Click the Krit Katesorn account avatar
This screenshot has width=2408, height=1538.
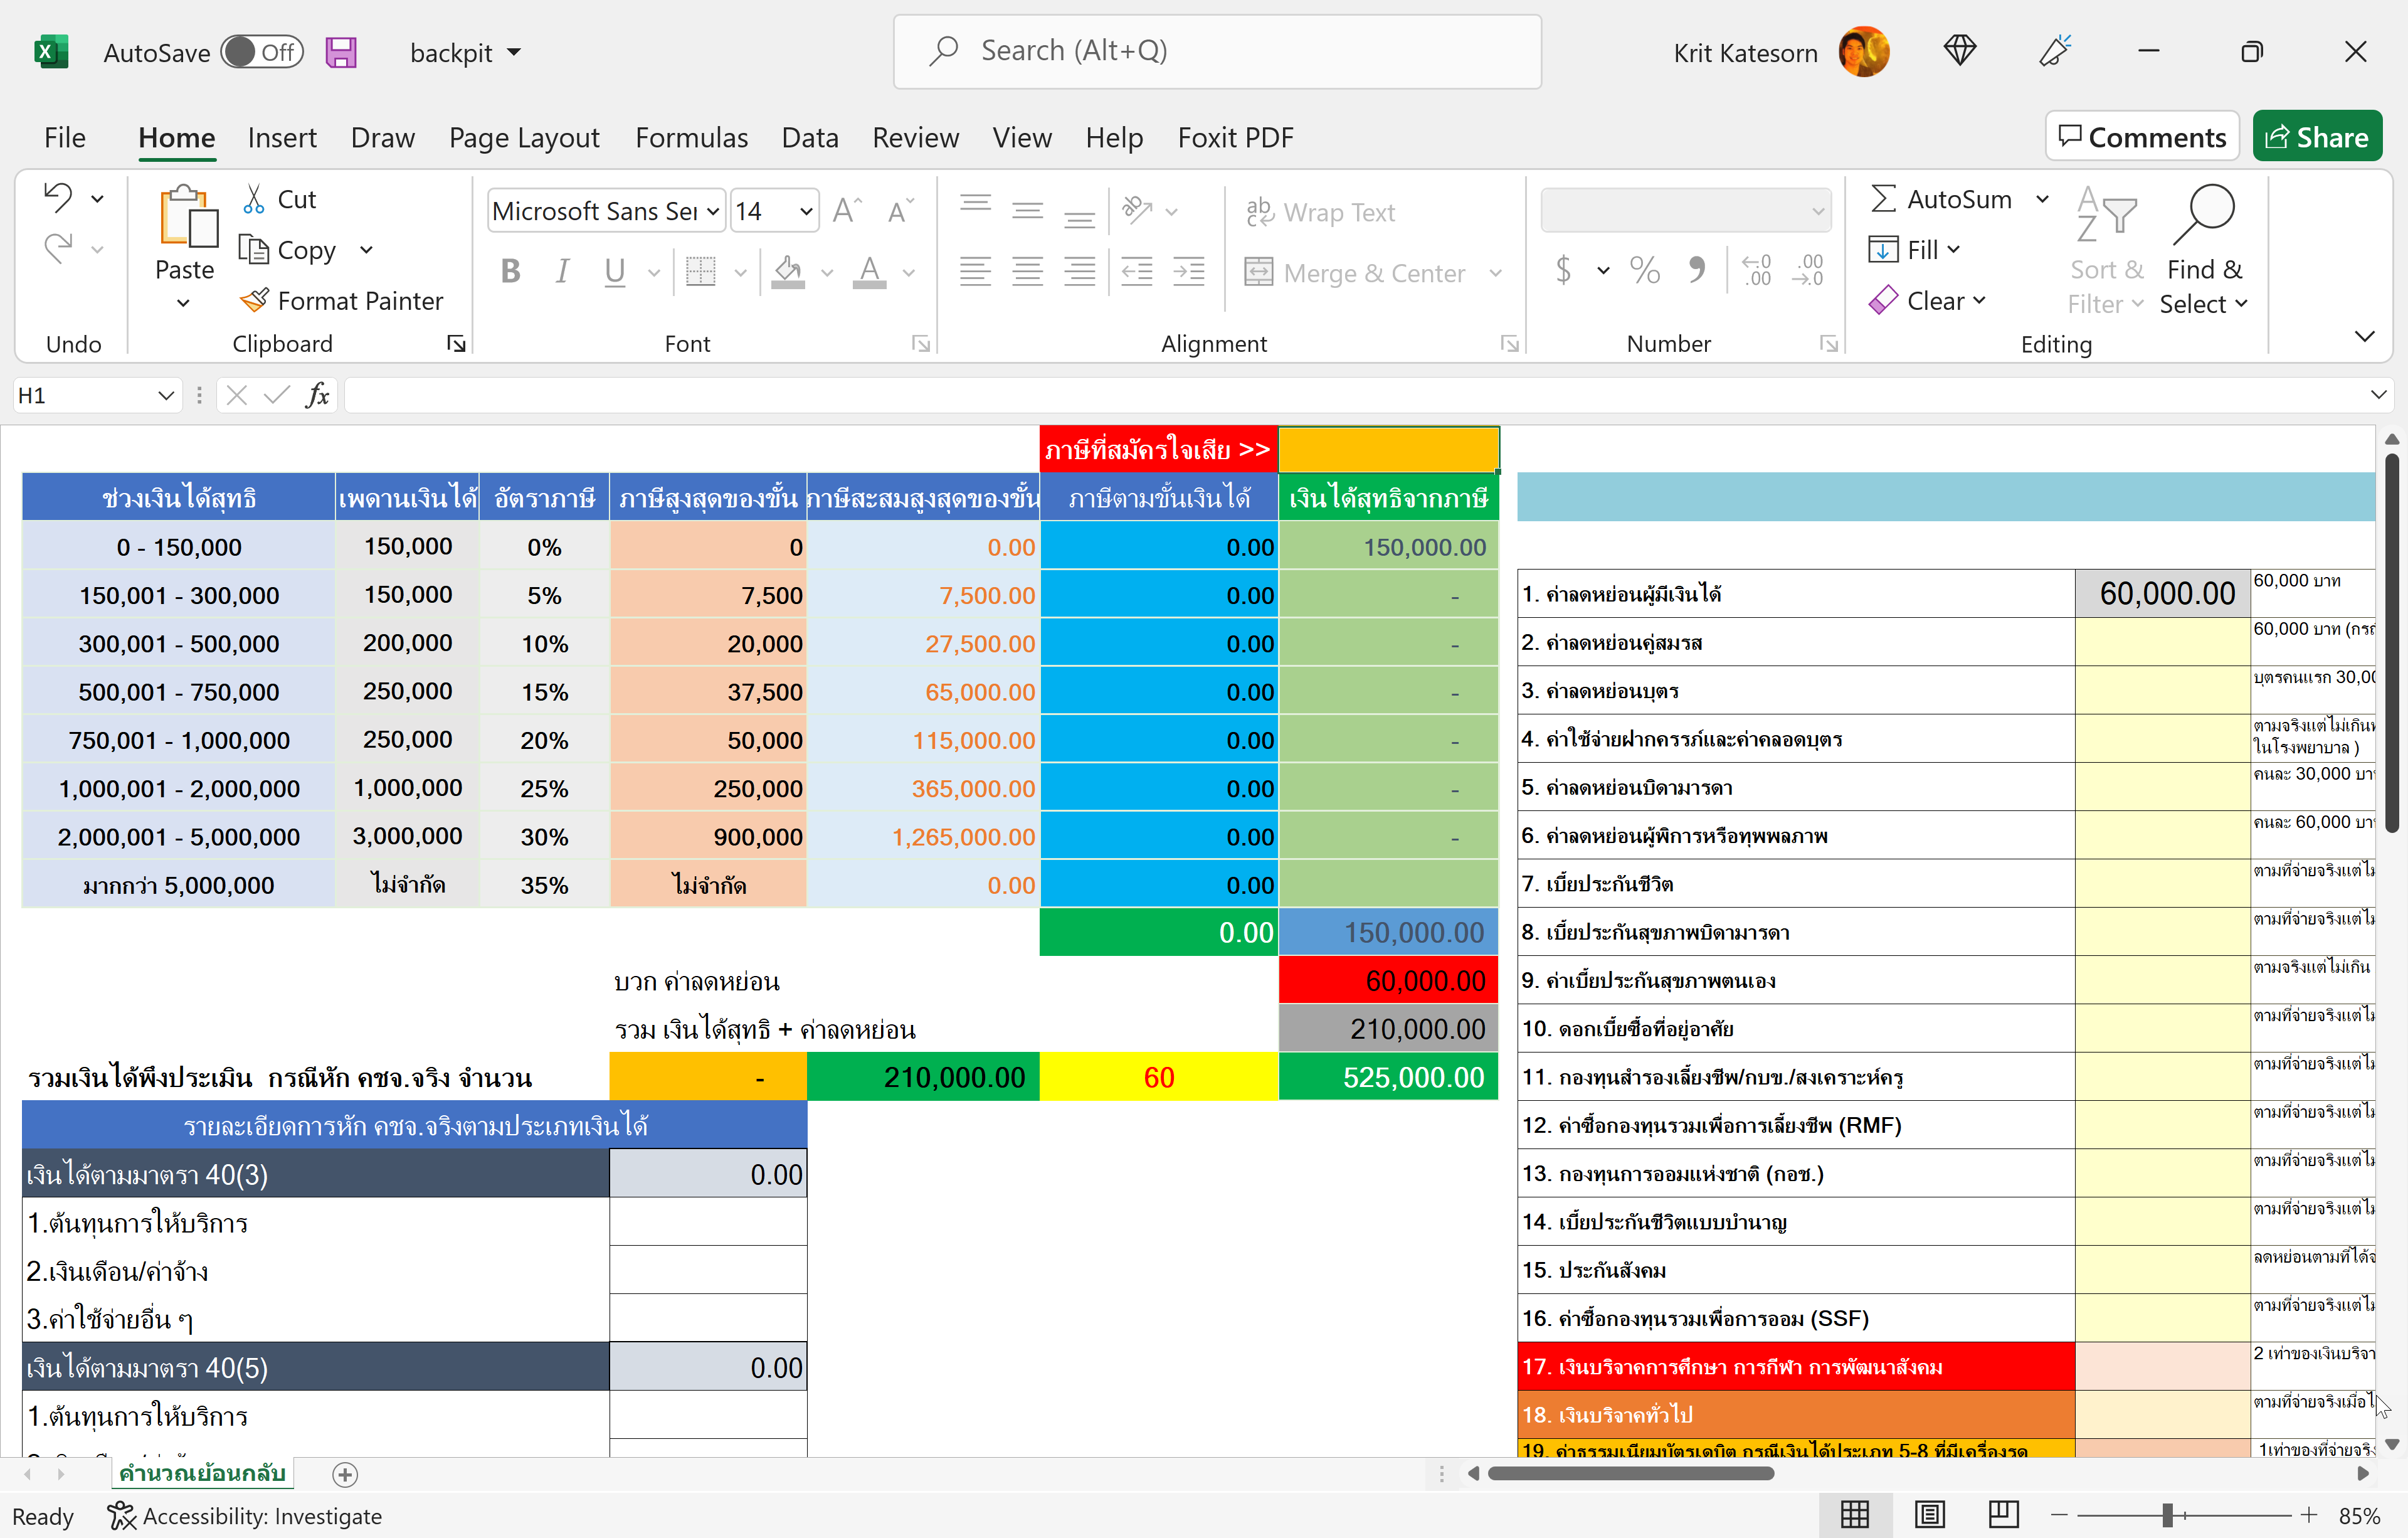click(x=1864, y=52)
